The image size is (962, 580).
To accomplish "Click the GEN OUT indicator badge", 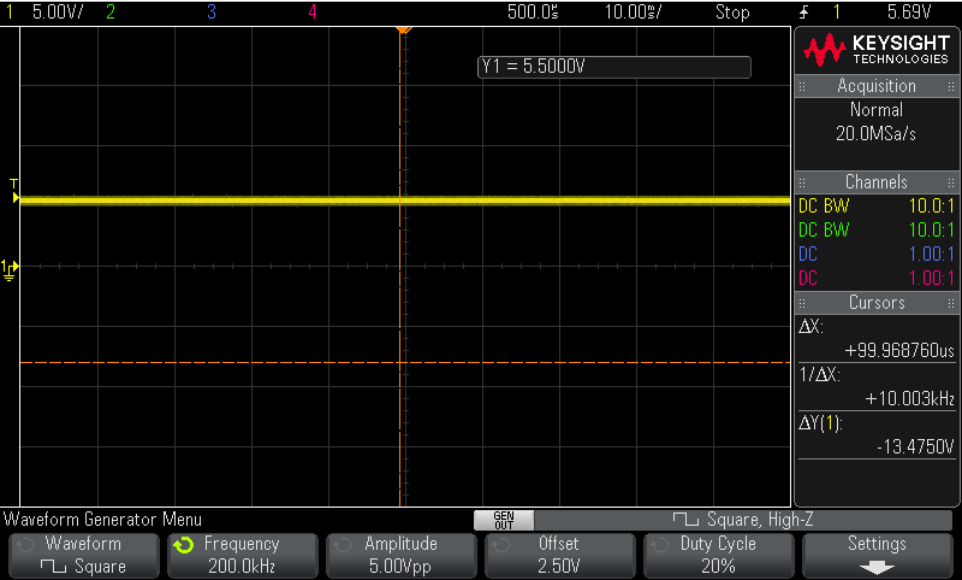I will [503, 520].
